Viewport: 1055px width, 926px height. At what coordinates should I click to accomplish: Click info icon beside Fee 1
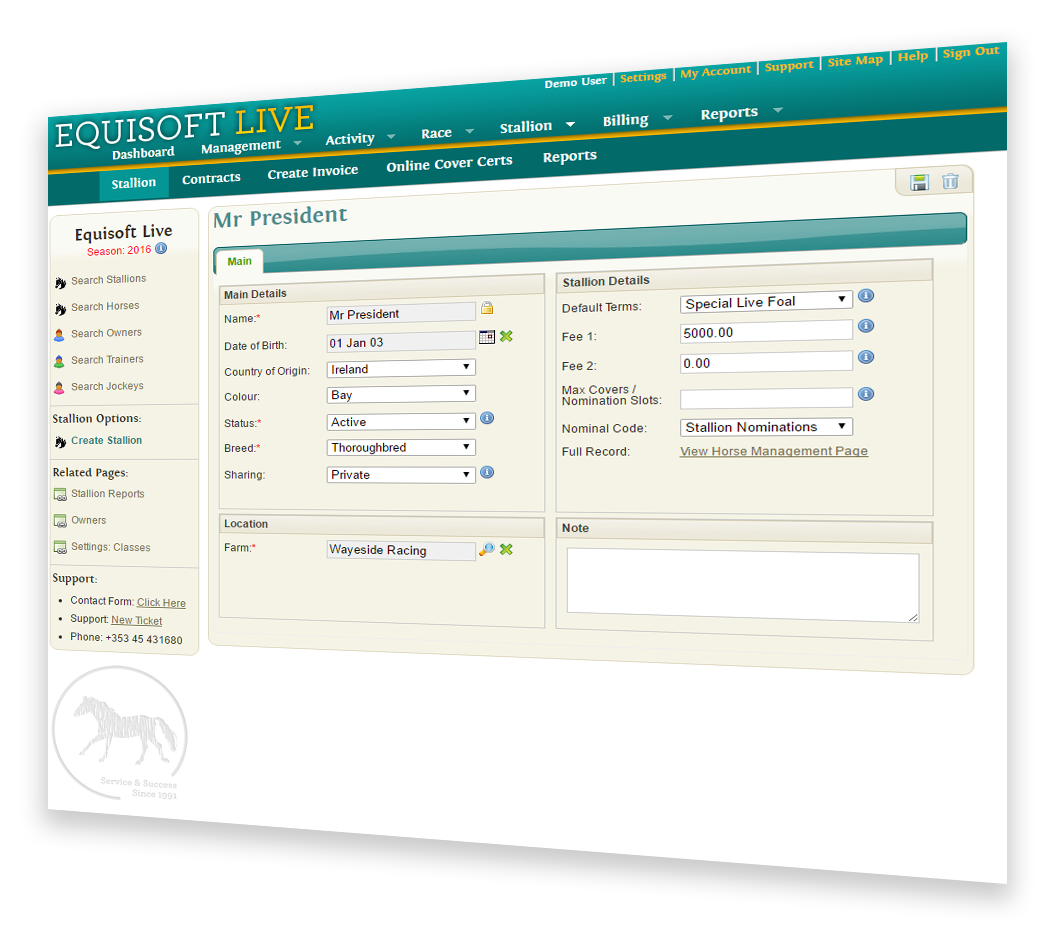[867, 326]
